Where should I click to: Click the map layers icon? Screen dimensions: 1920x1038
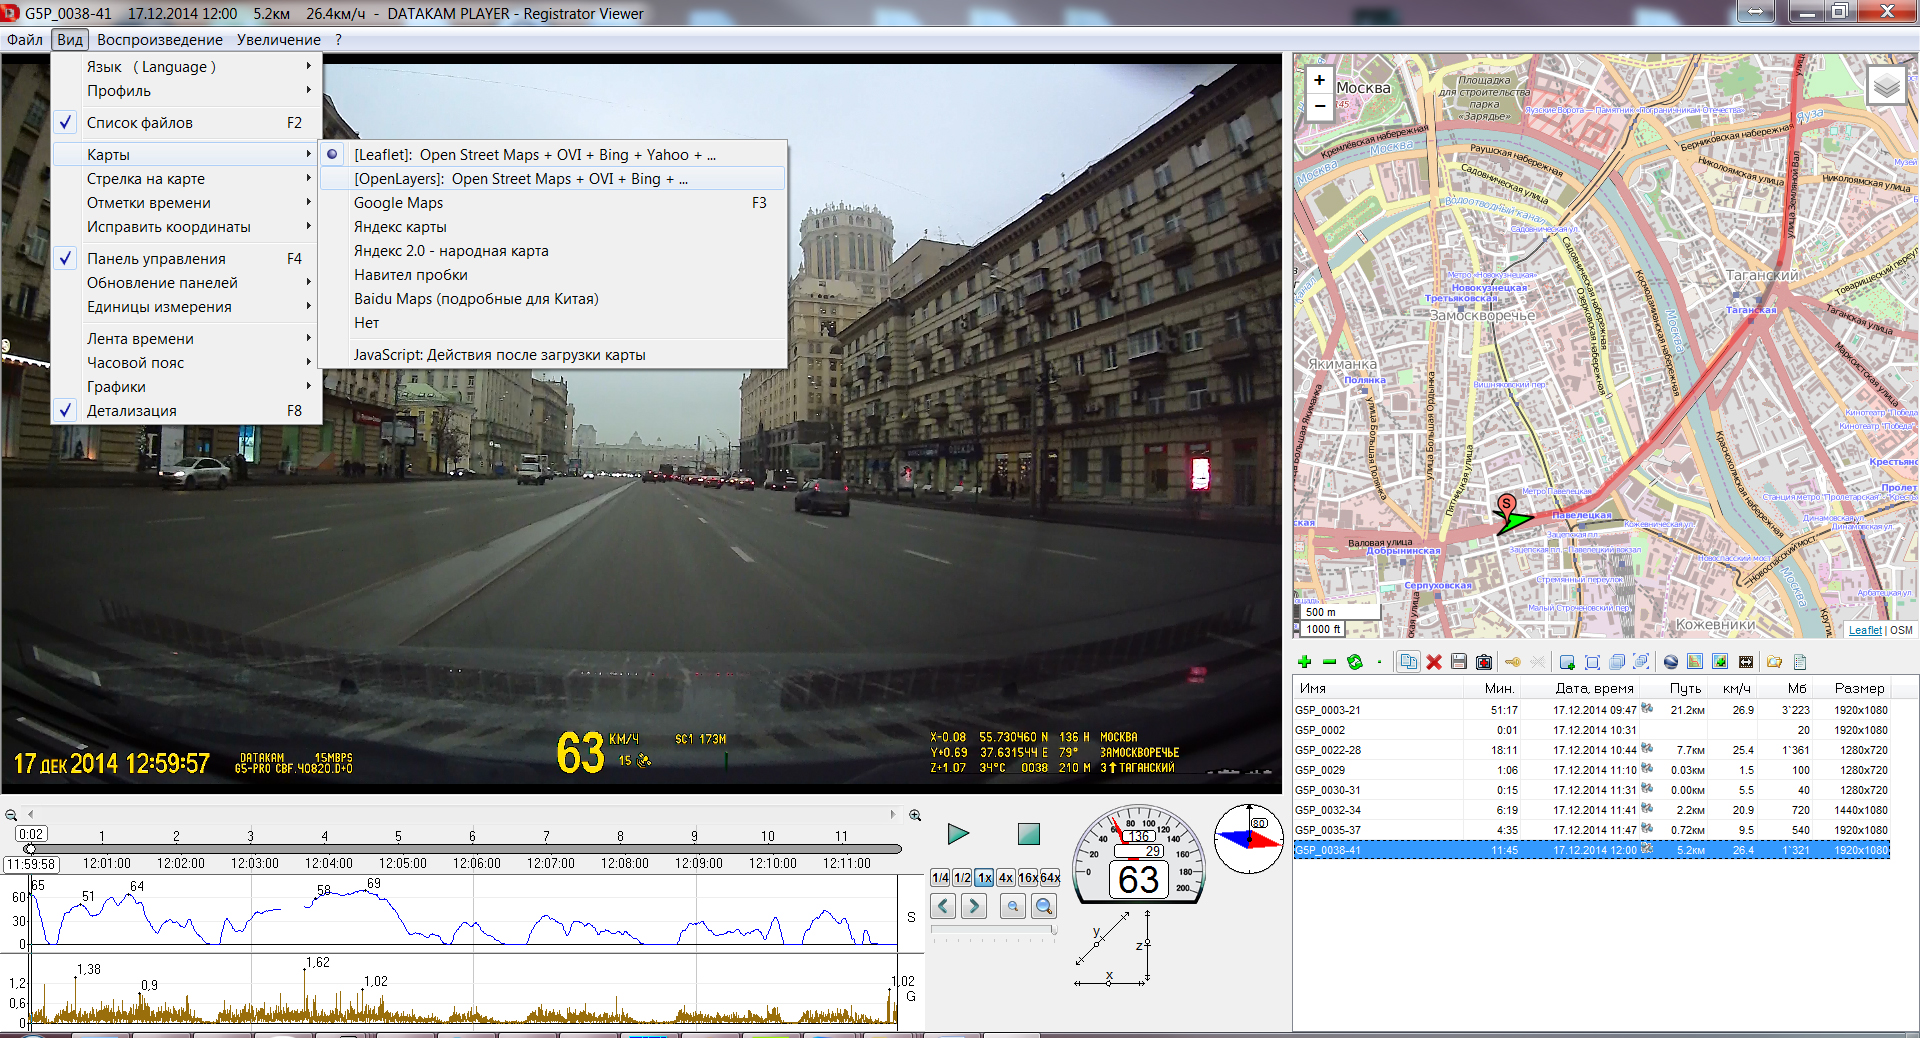pyautogui.click(x=1887, y=86)
